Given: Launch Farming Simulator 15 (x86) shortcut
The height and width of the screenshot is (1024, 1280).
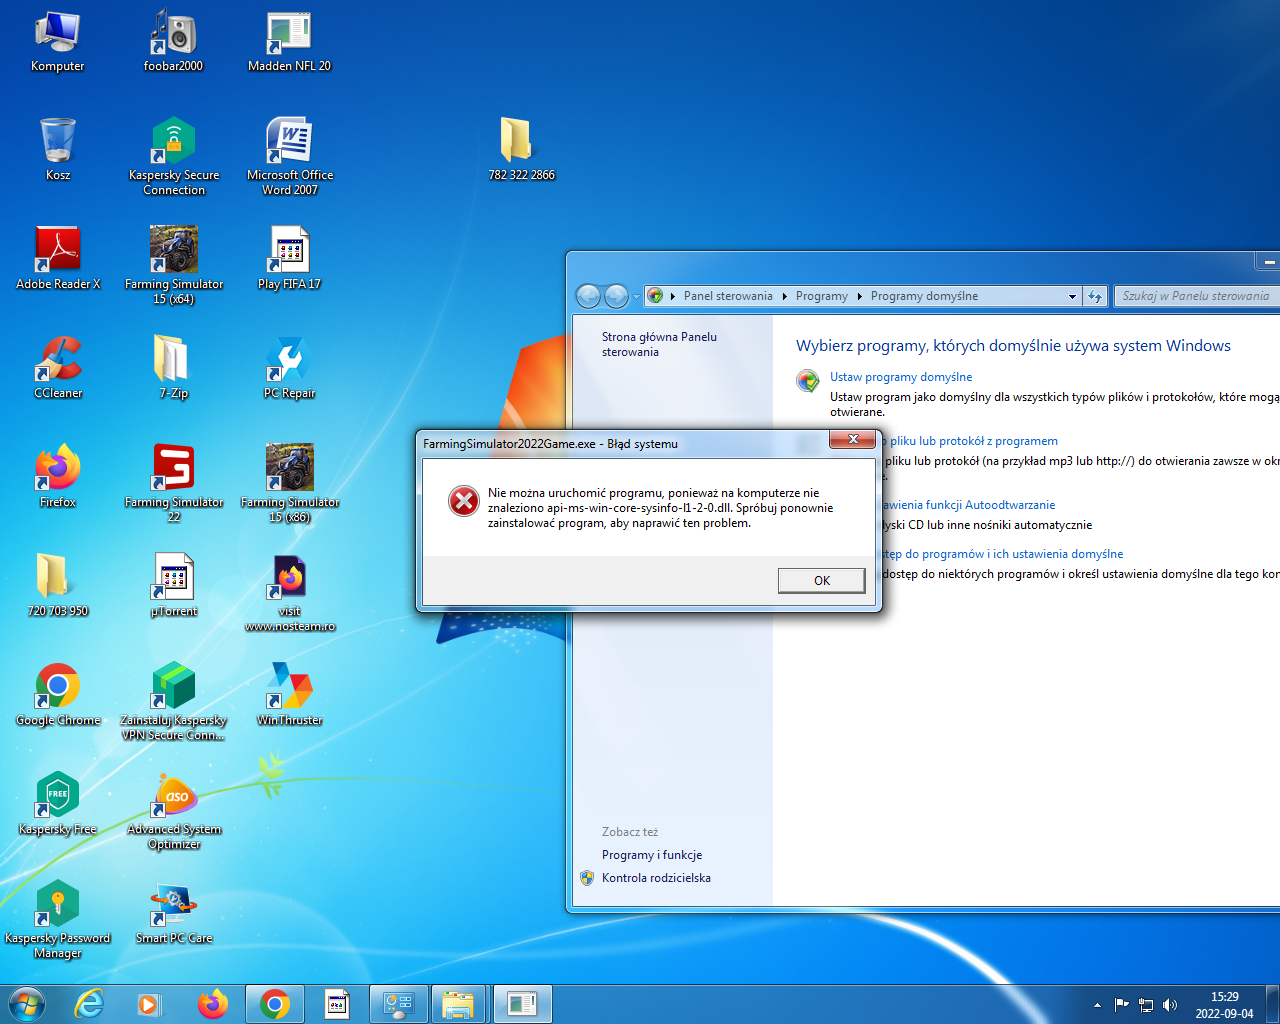Looking at the screenshot, I should [x=289, y=484].
